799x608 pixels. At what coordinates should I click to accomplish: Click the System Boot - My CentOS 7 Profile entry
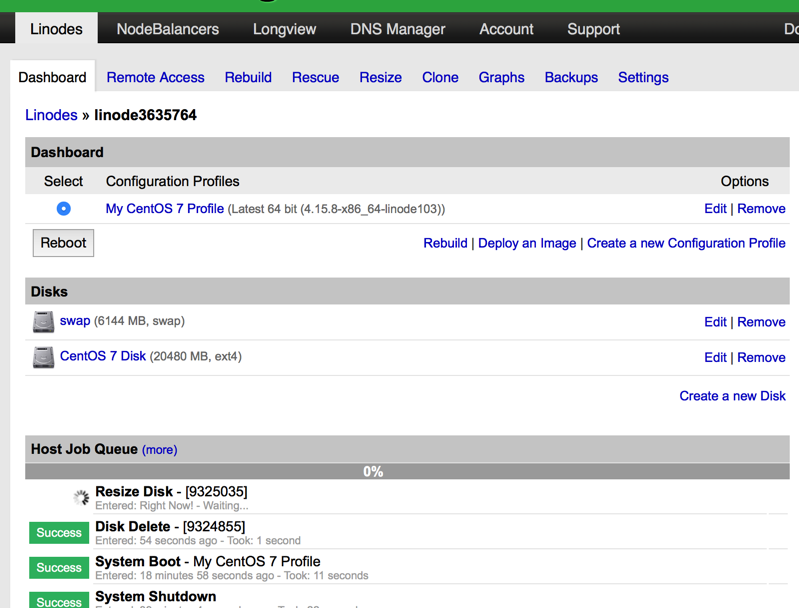(x=208, y=562)
